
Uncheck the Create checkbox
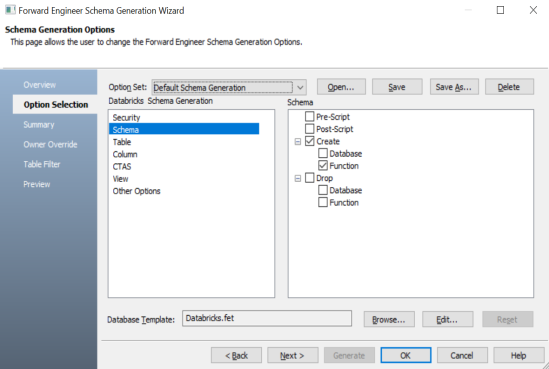click(x=310, y=141)
